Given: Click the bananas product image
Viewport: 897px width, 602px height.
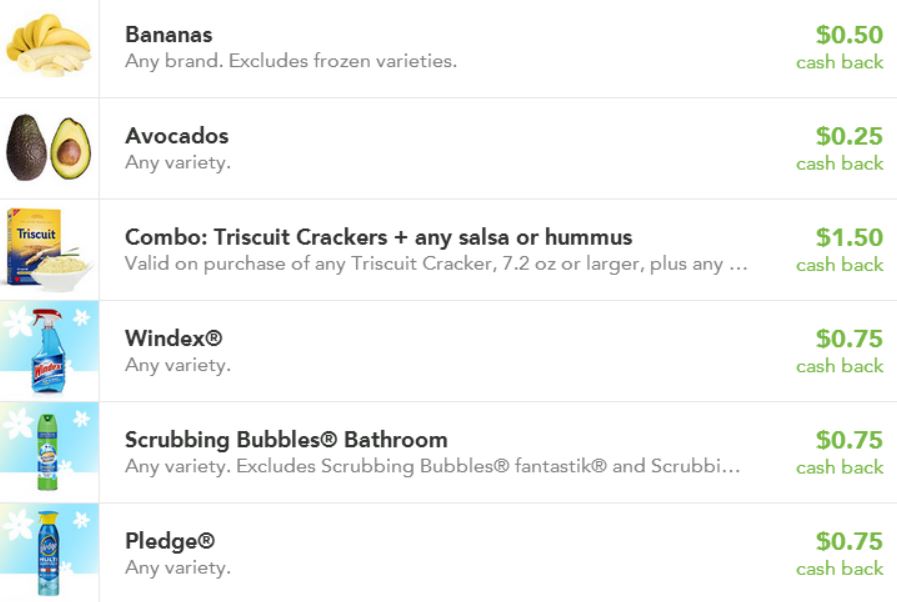Looking at the screenshot, I should click(x=48, y=47).
